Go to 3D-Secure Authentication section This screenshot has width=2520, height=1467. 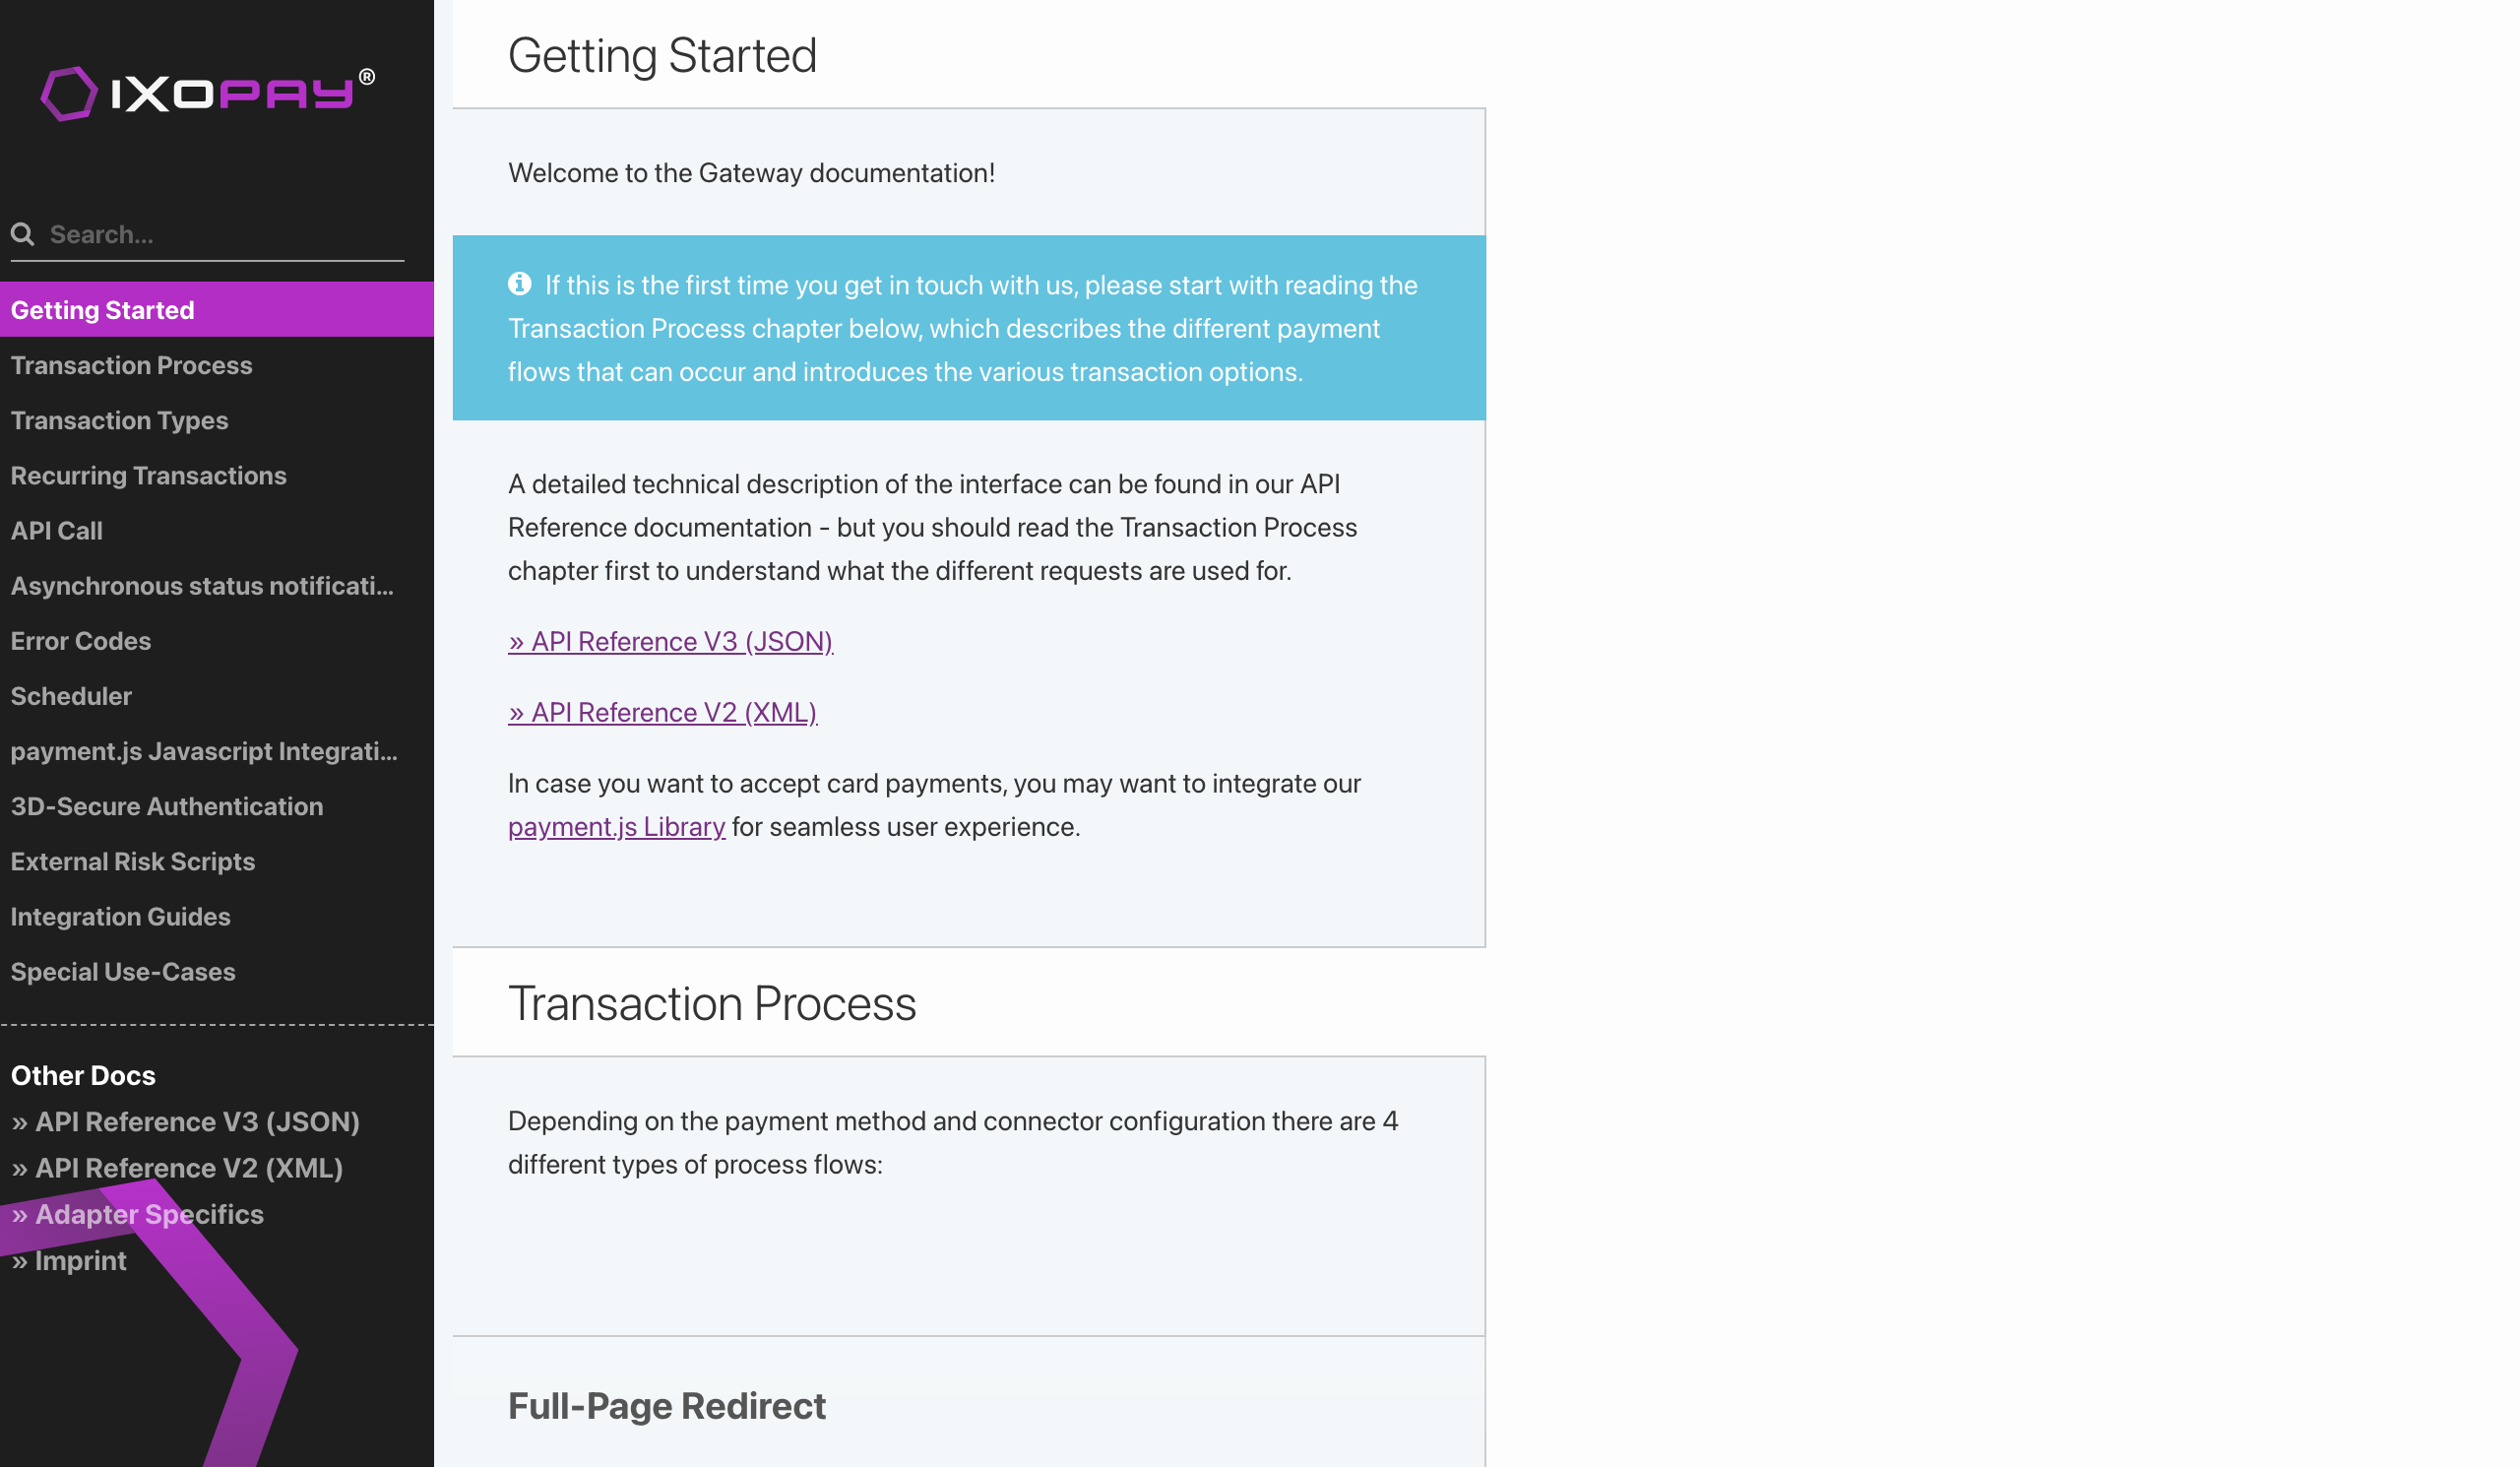[x=217, y=805]
